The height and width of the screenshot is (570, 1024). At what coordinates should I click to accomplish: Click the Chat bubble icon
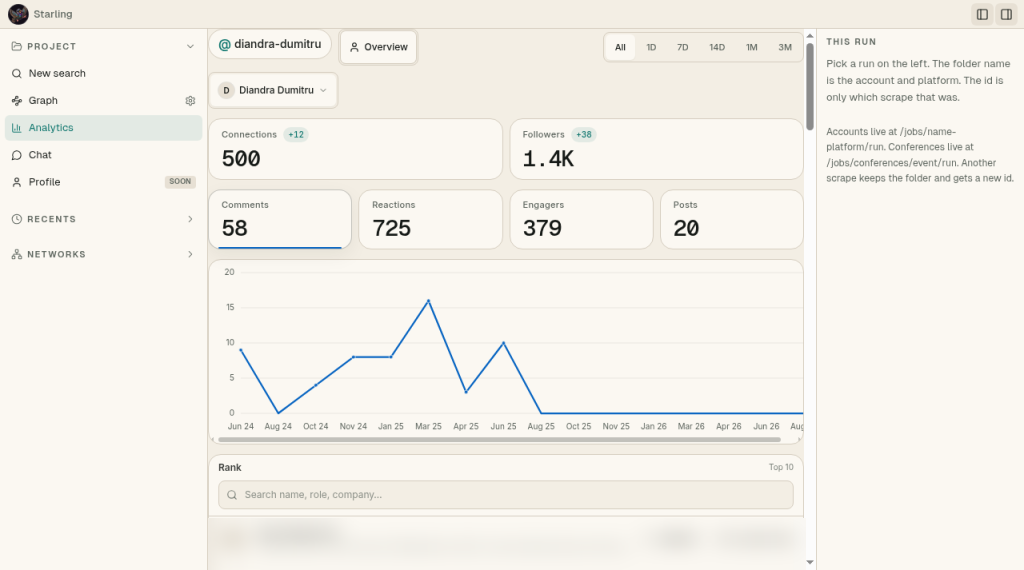(16, 155)
